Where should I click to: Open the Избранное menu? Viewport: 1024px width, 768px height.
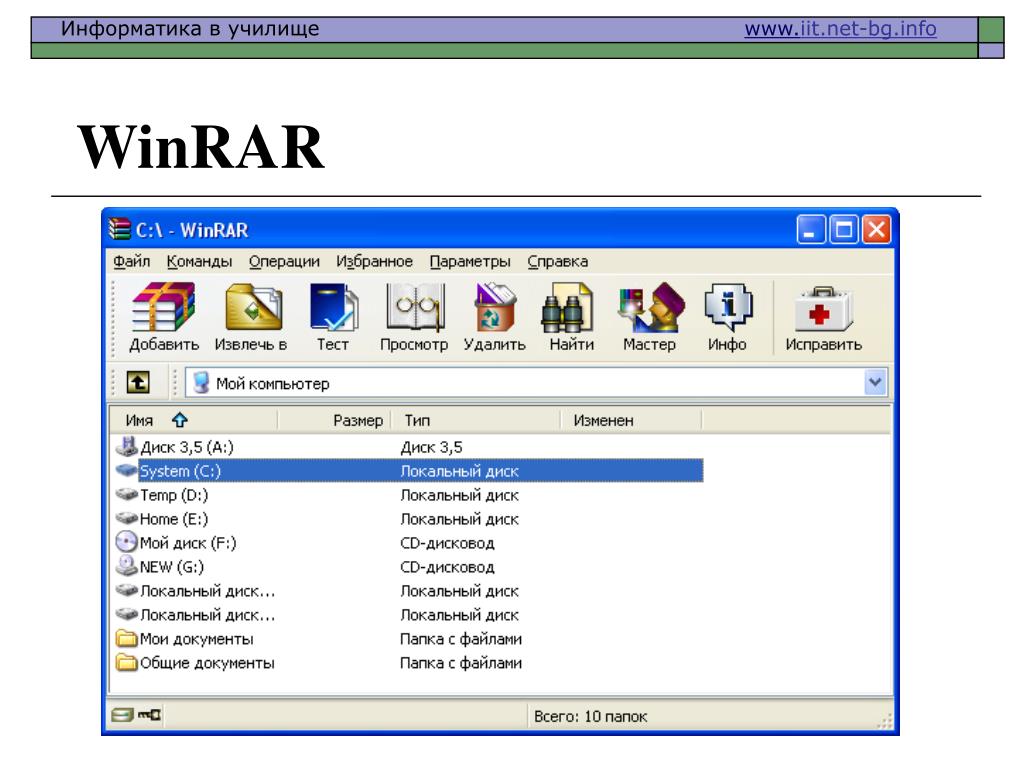pos(374,261)
